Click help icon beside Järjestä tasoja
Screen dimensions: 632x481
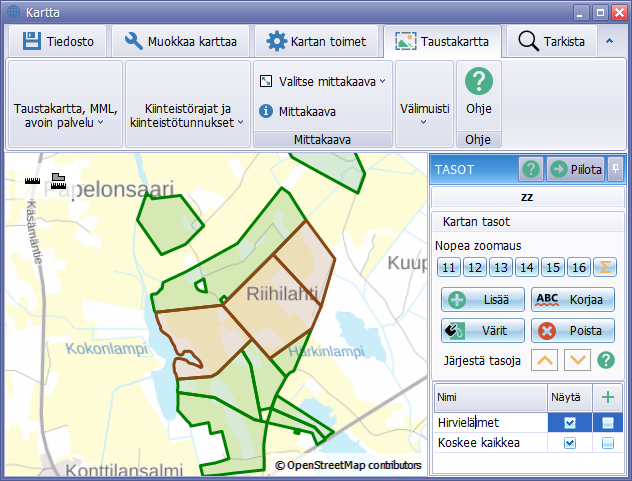pos(606,360)
